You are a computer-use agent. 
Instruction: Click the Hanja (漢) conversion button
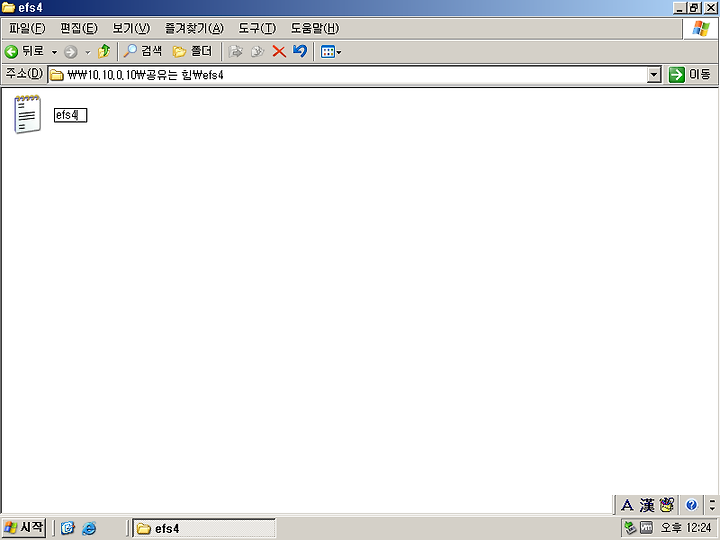pos(647,505)
